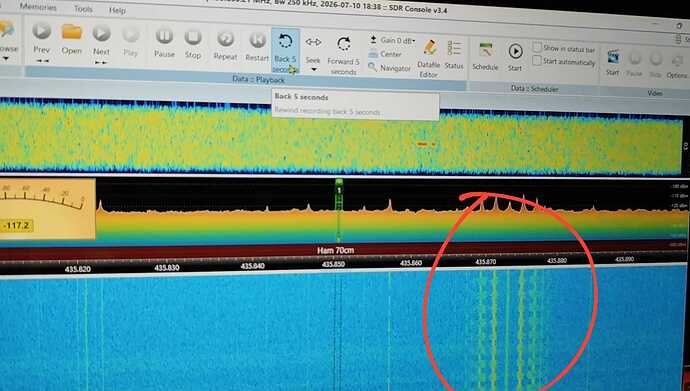
Task: Open the Tools menu
Action: [83, 9]
